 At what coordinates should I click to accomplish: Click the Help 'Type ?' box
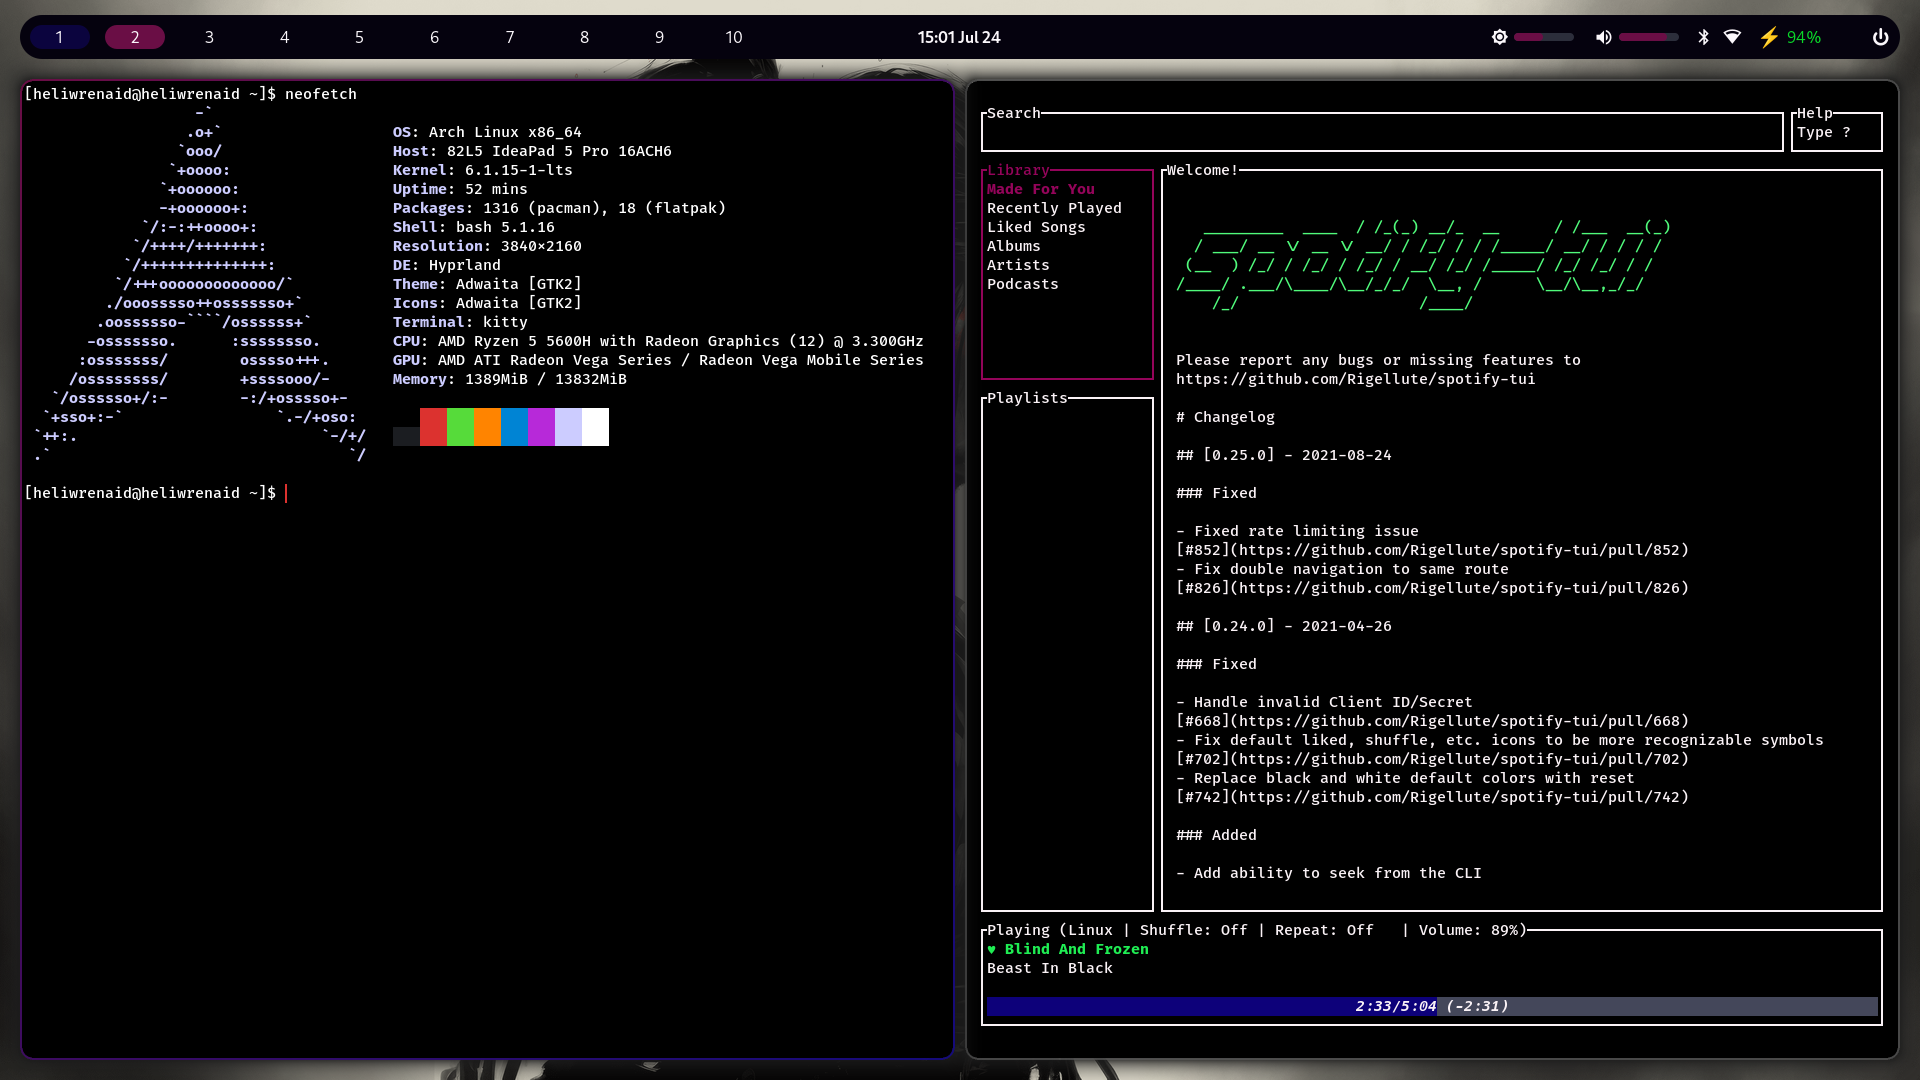[1836, 132]
